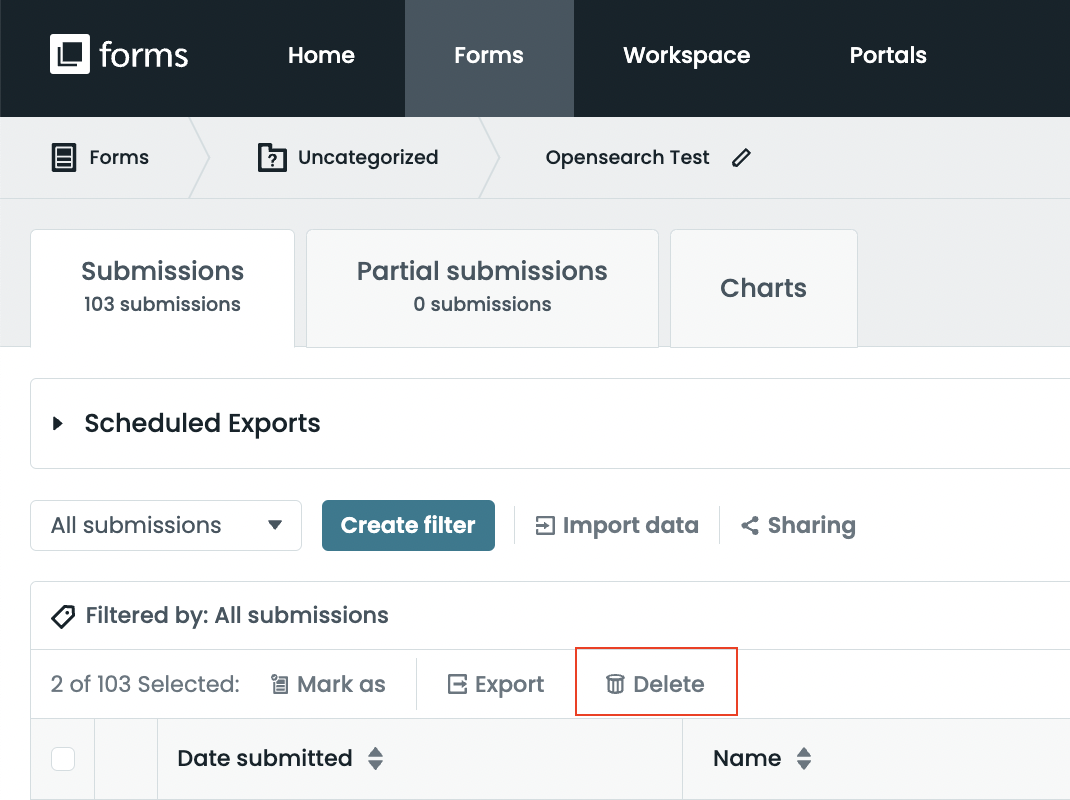Click the Mark as icon
Screen dimensions: 1070x800
click(x=280, y=684)
